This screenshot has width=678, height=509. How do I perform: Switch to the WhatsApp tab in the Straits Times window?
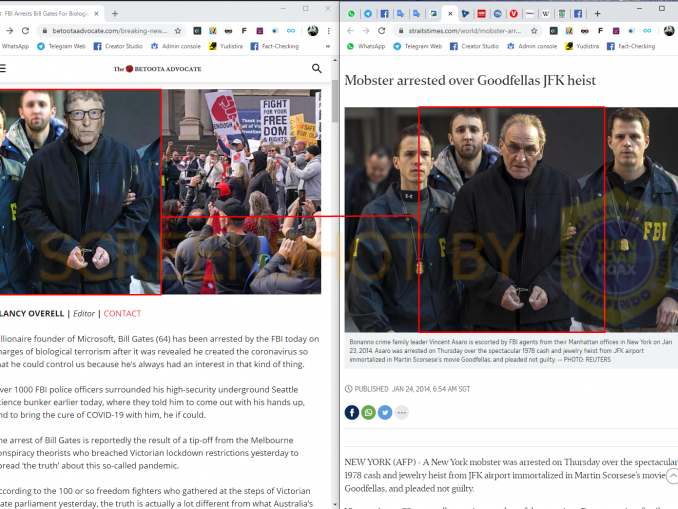click(351, 14)
